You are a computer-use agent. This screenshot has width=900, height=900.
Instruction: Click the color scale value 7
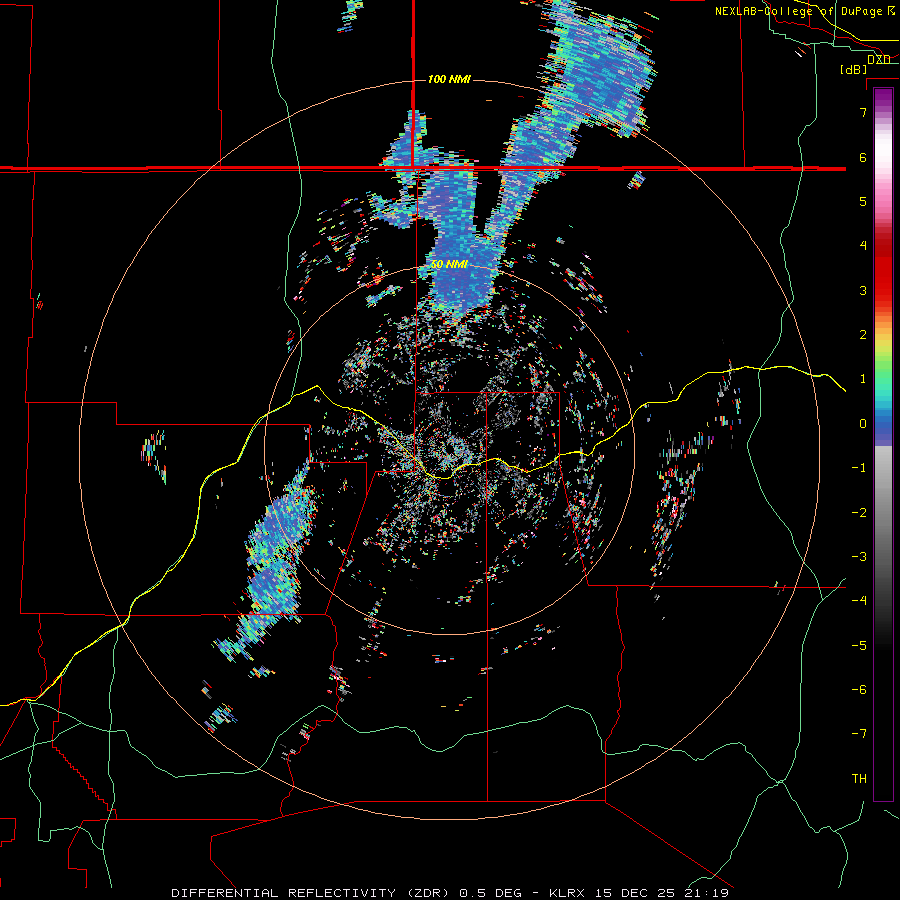(x=863, y=112)
